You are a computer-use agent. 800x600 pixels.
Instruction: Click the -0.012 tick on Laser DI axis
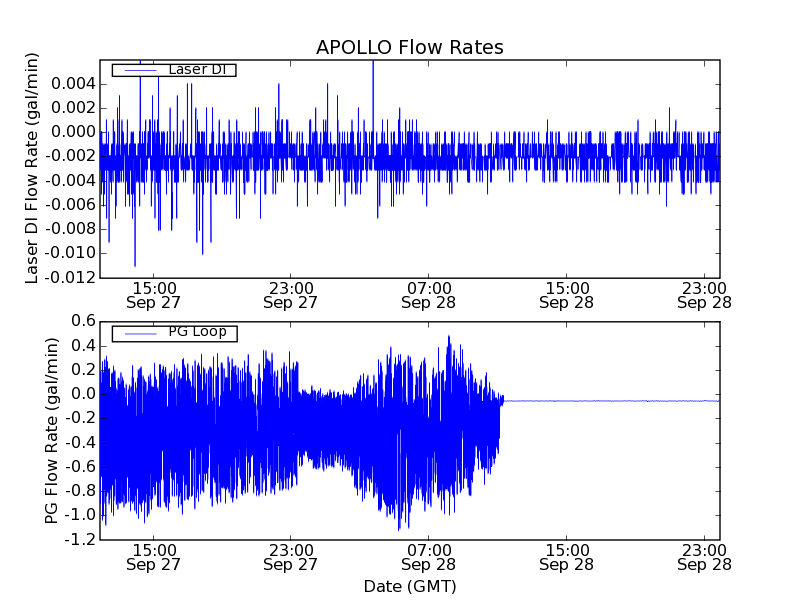point(71,278)
